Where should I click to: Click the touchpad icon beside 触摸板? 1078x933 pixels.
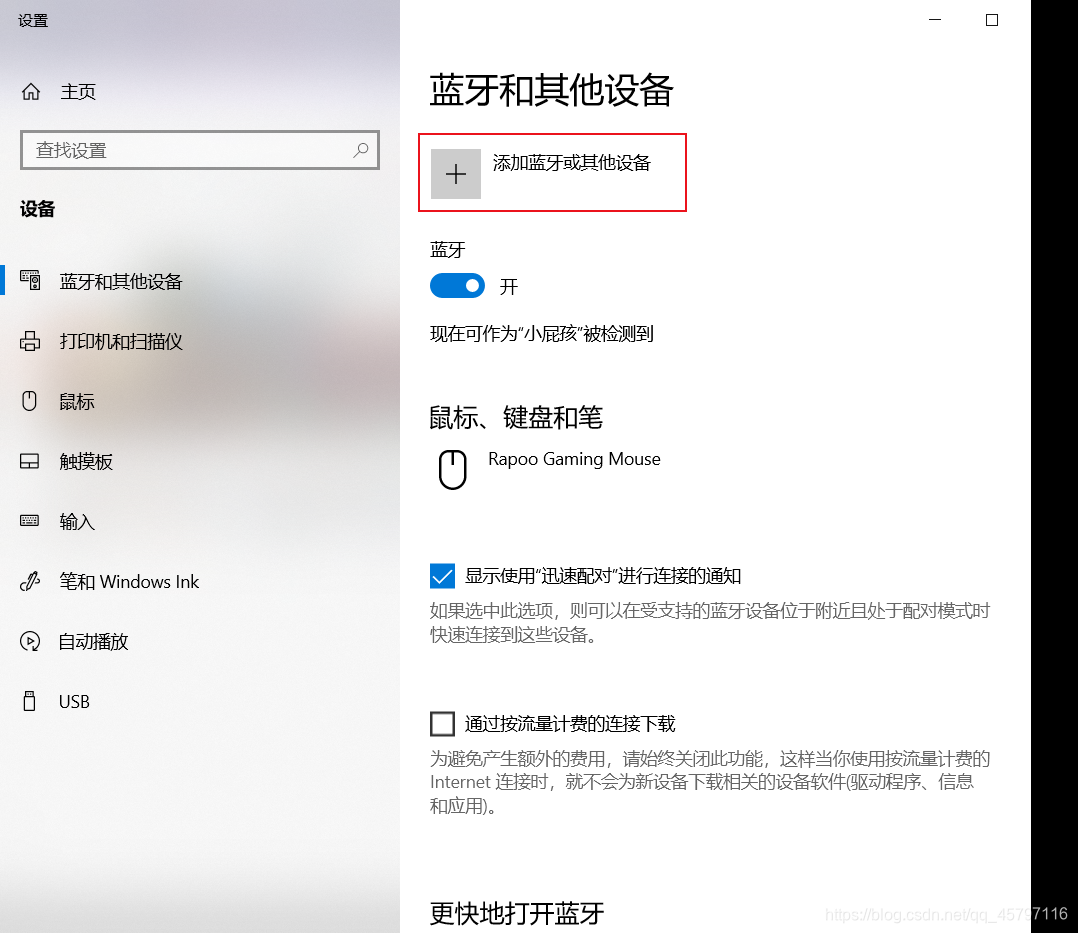pos(30,461)
